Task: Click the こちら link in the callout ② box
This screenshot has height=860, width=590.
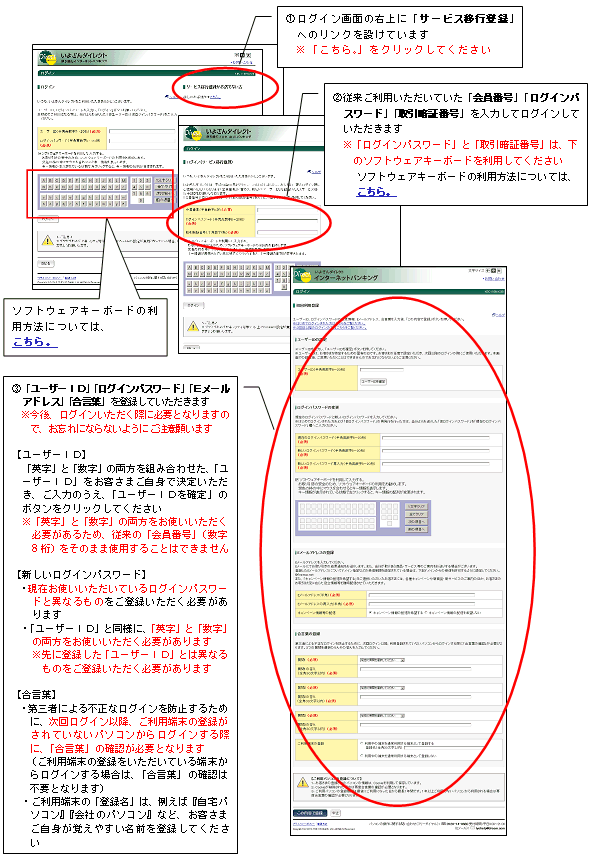Action: tap(376, 192)
